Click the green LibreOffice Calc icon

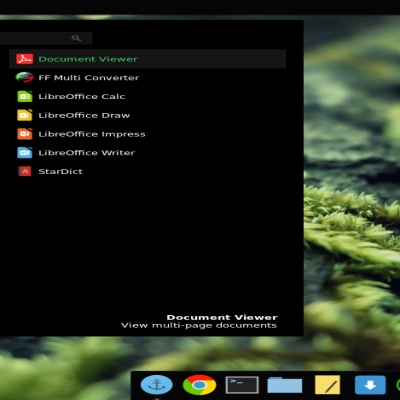(25, 96)
